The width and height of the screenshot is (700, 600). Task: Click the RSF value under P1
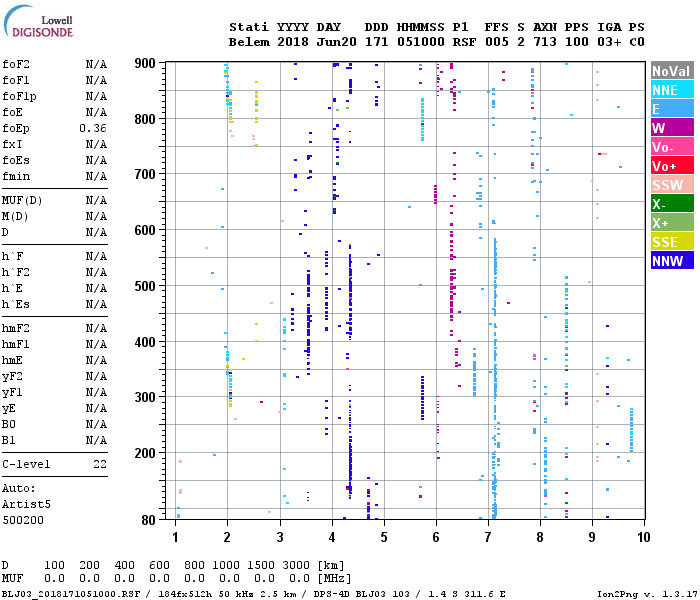[x=464, y=42]
